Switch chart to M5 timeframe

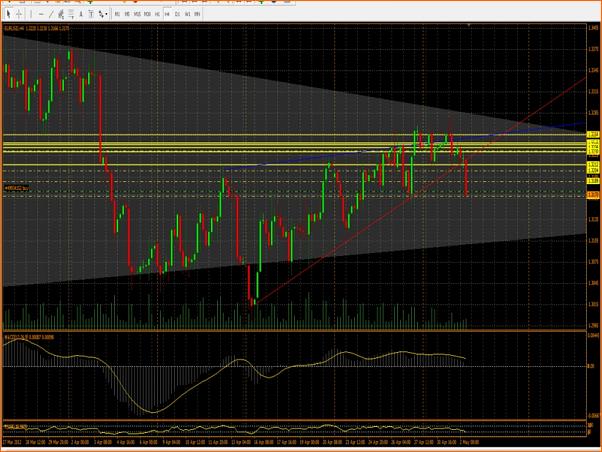(x=127, y=14)
